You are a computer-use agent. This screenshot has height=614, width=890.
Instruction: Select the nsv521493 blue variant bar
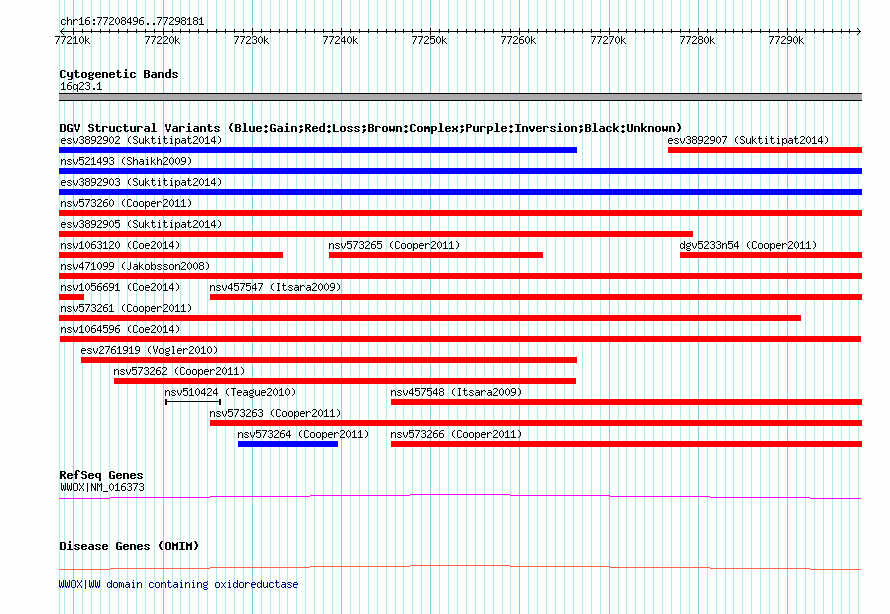[x=460, y=171]
